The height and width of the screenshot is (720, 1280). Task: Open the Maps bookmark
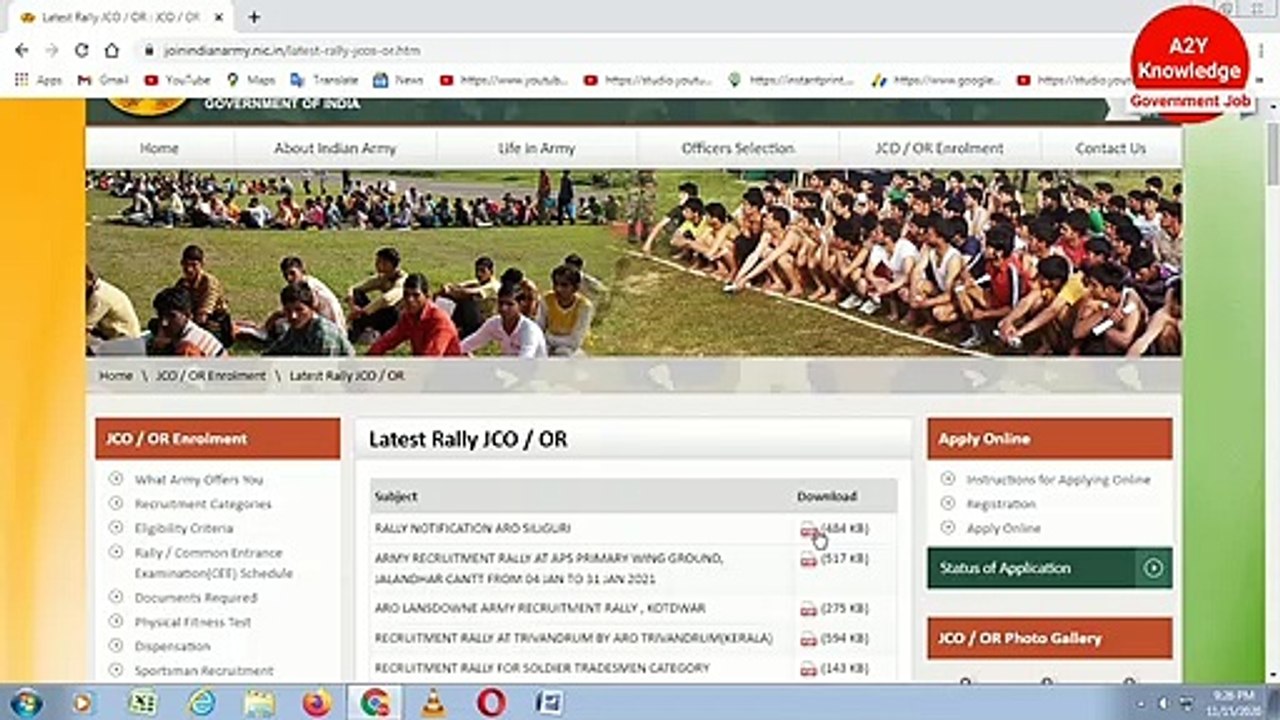click(x=251, y=80)
